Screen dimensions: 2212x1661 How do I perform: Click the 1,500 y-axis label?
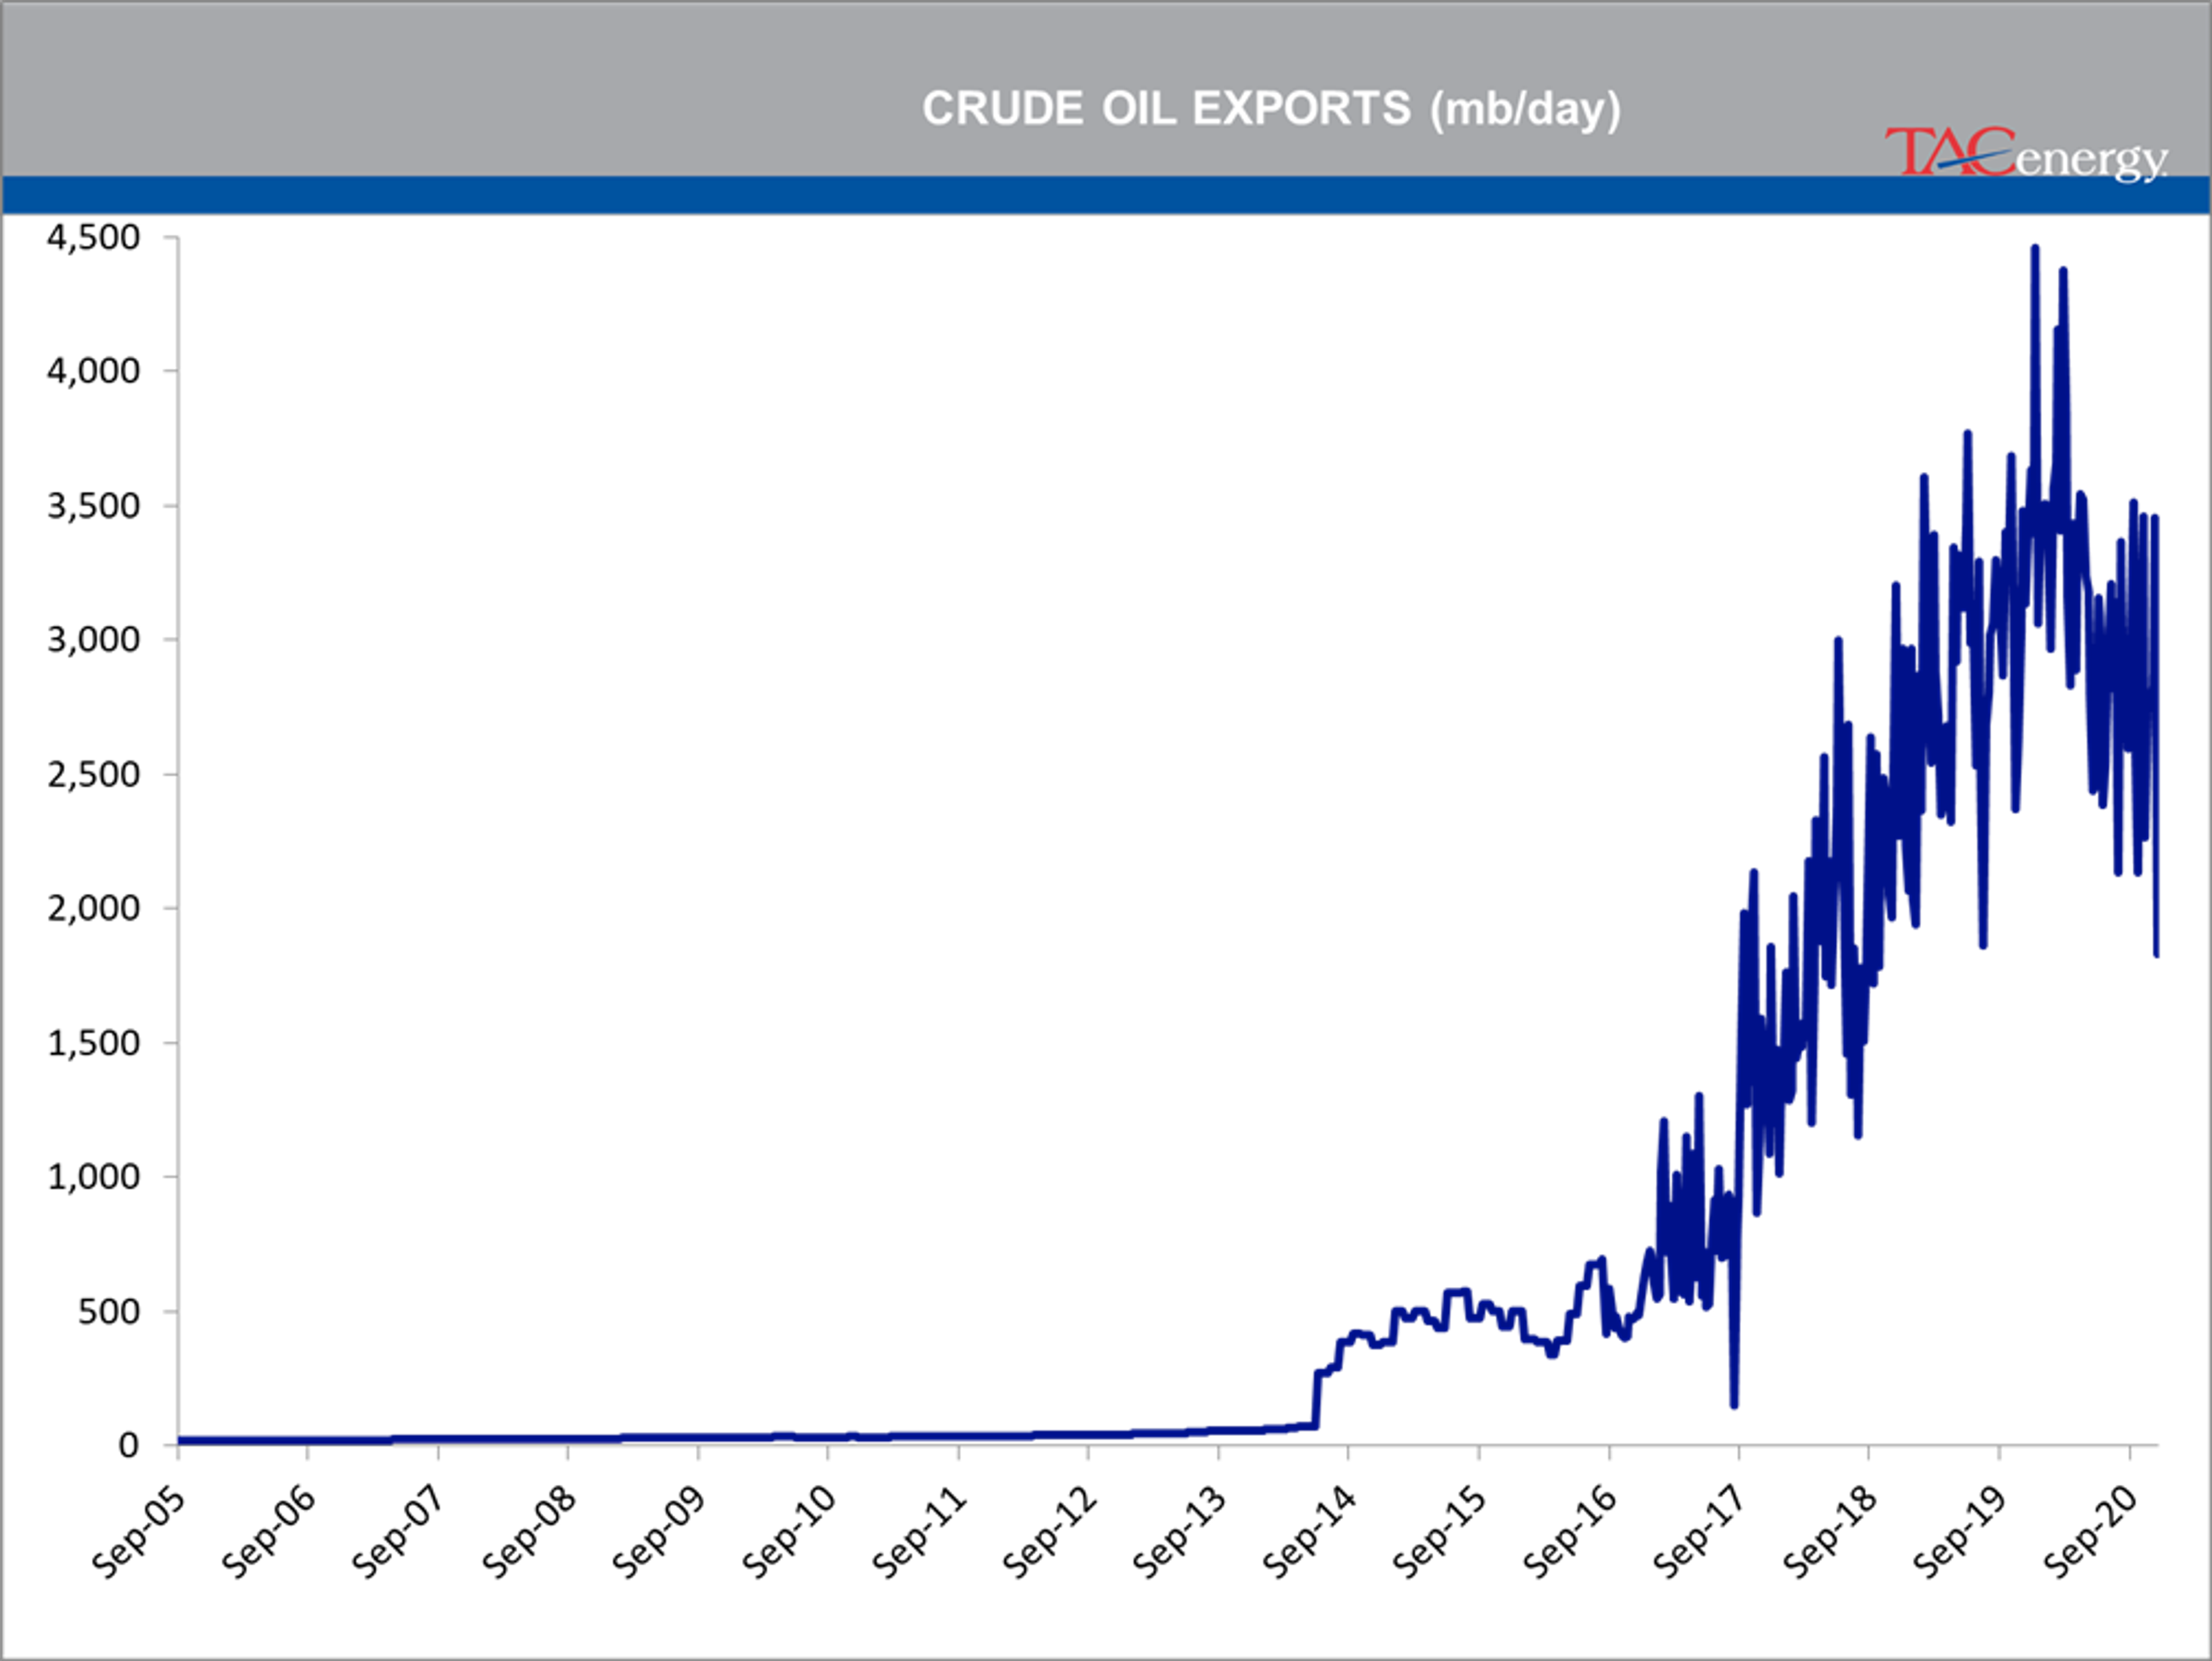pos(94,1044)
